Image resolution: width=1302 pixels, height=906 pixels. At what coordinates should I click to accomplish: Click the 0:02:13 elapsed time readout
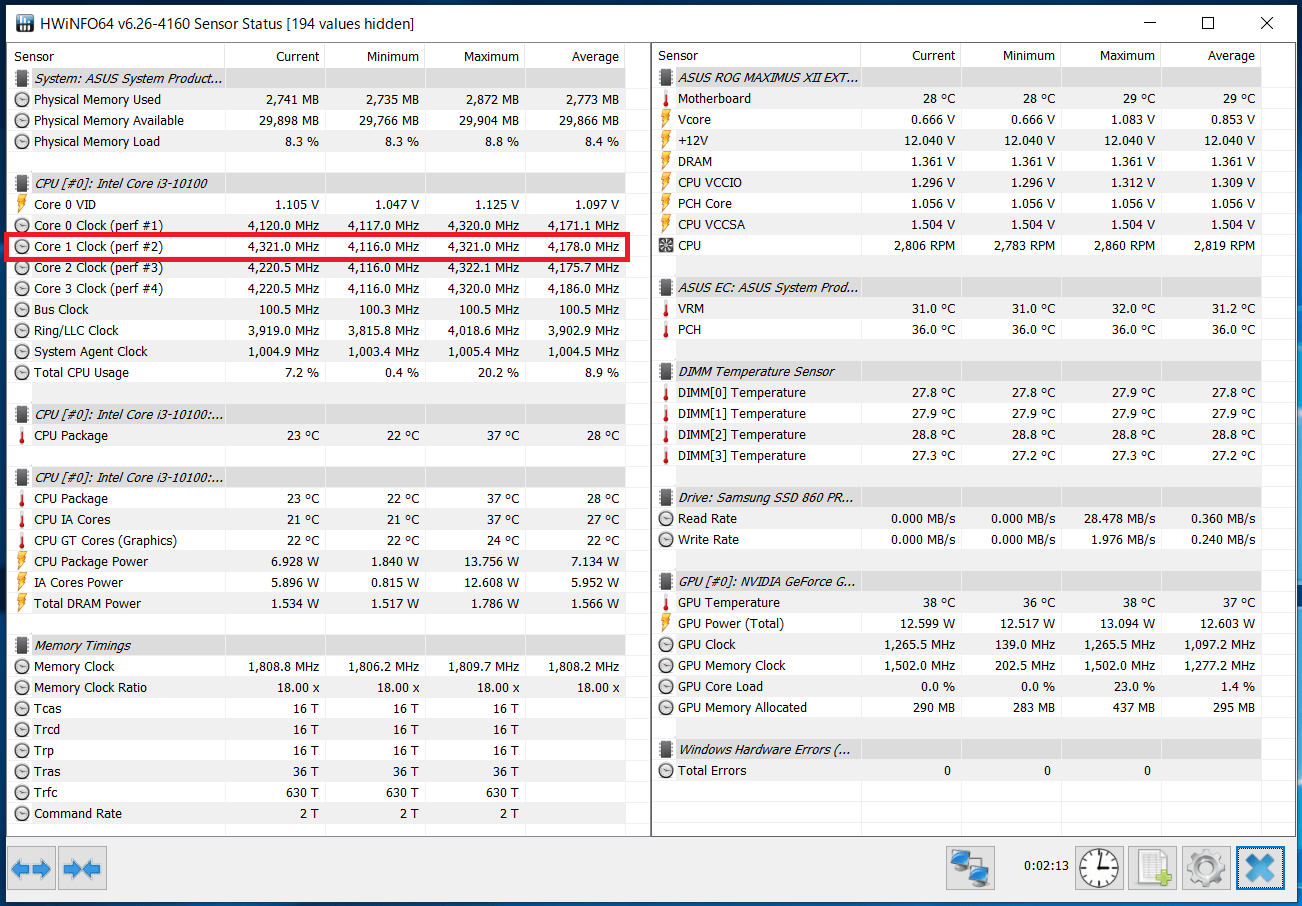tap(1046, 866)
